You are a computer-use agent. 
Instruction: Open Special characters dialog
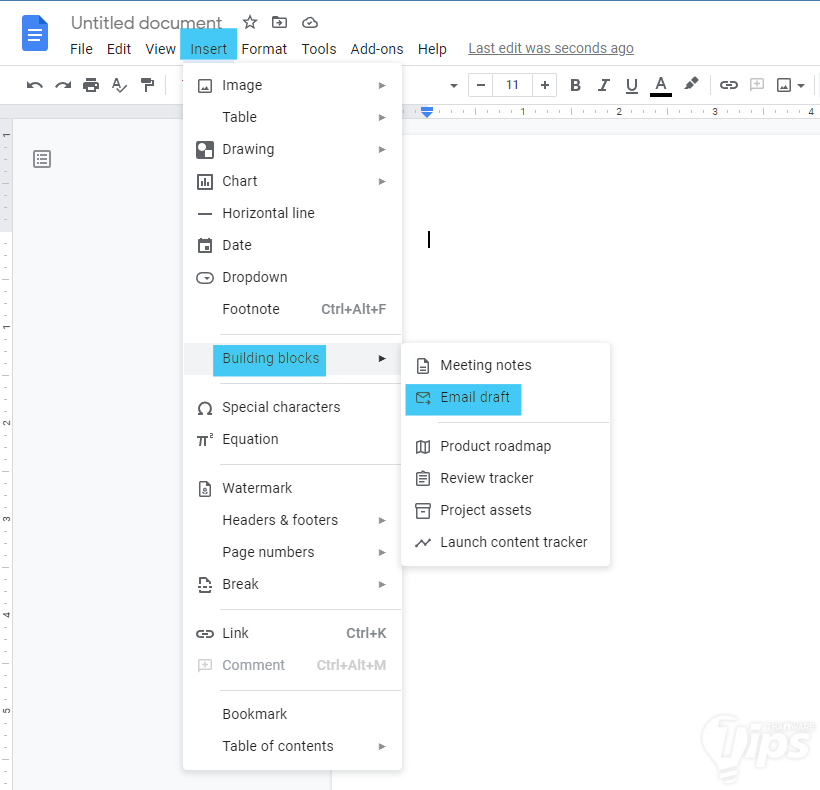coord(292,407)
